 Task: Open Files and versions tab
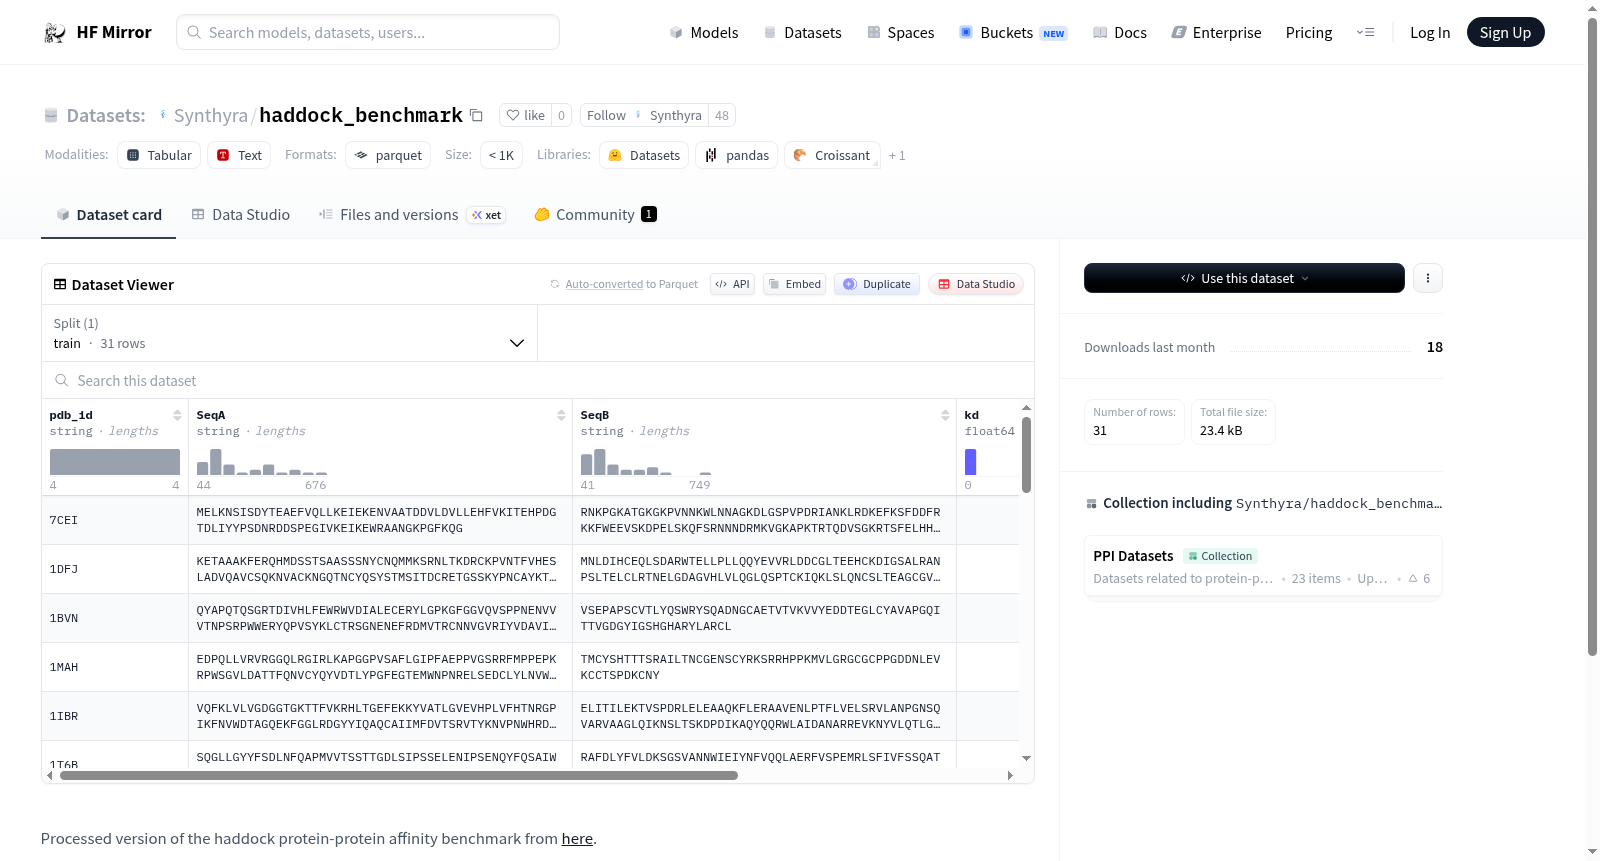(412, 215)
